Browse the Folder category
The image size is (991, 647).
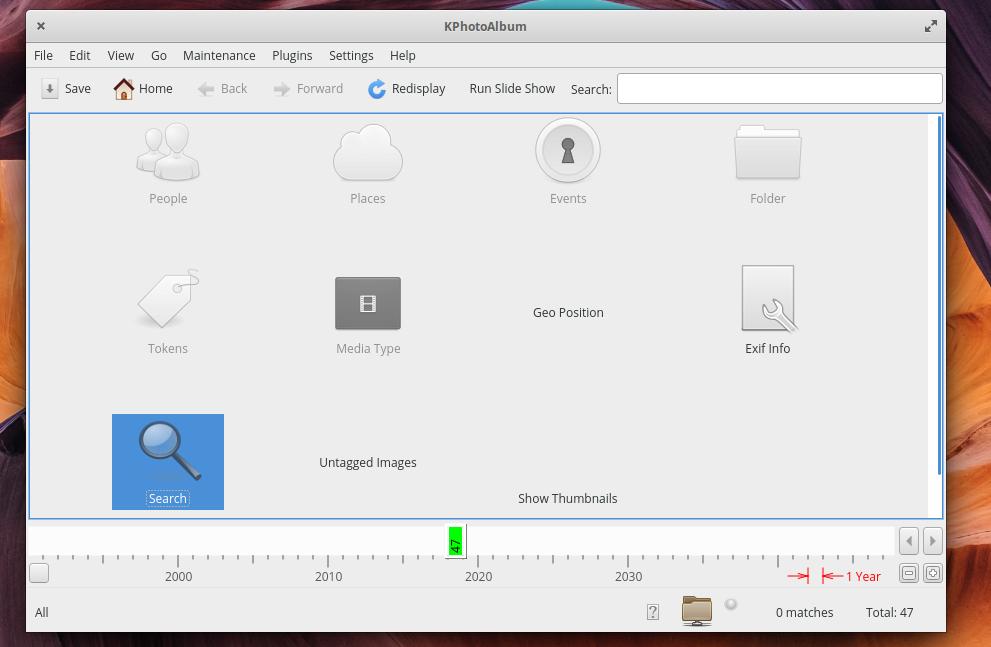click(768, 153)
